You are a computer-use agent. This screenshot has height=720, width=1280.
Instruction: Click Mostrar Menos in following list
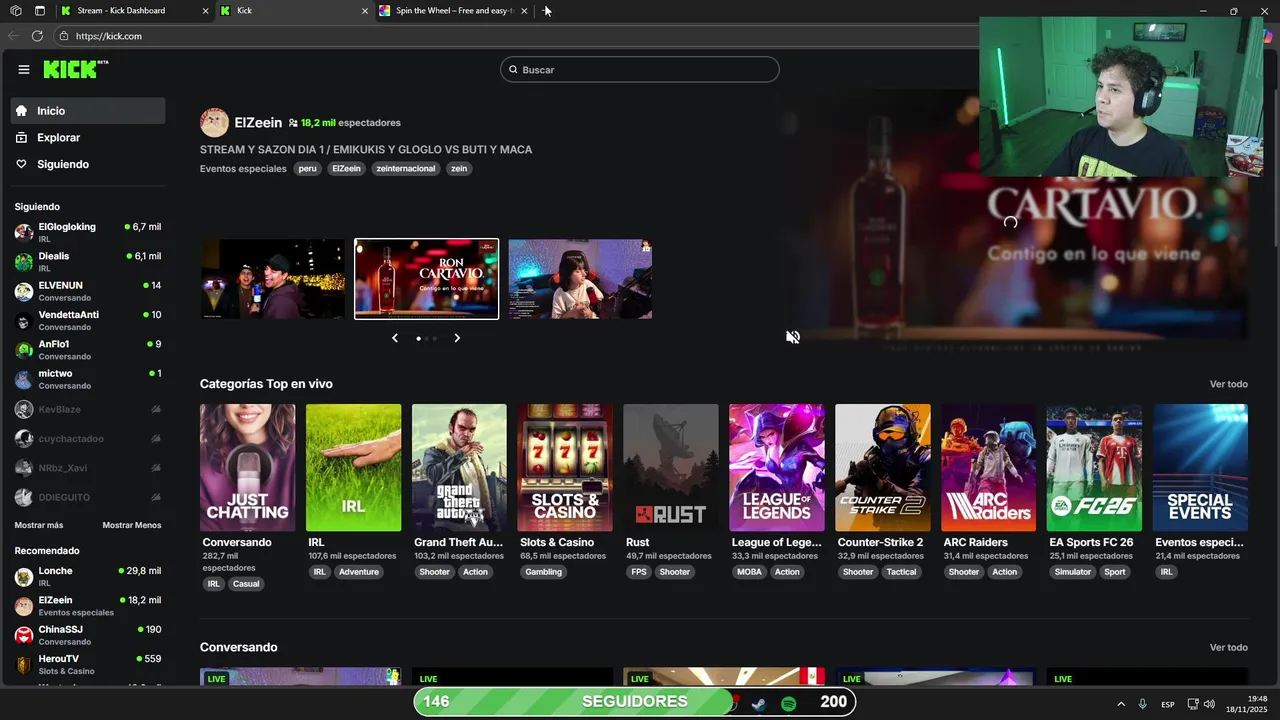131,525
